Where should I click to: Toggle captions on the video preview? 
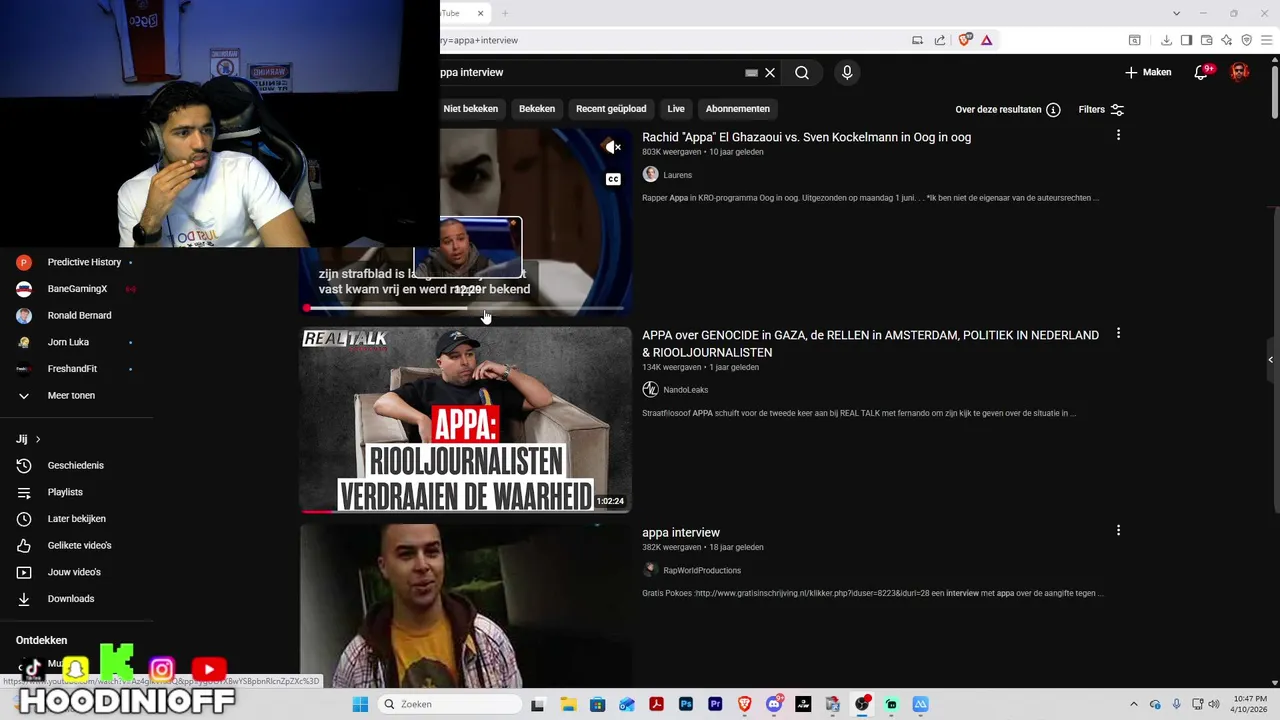[x=613, y=179]
